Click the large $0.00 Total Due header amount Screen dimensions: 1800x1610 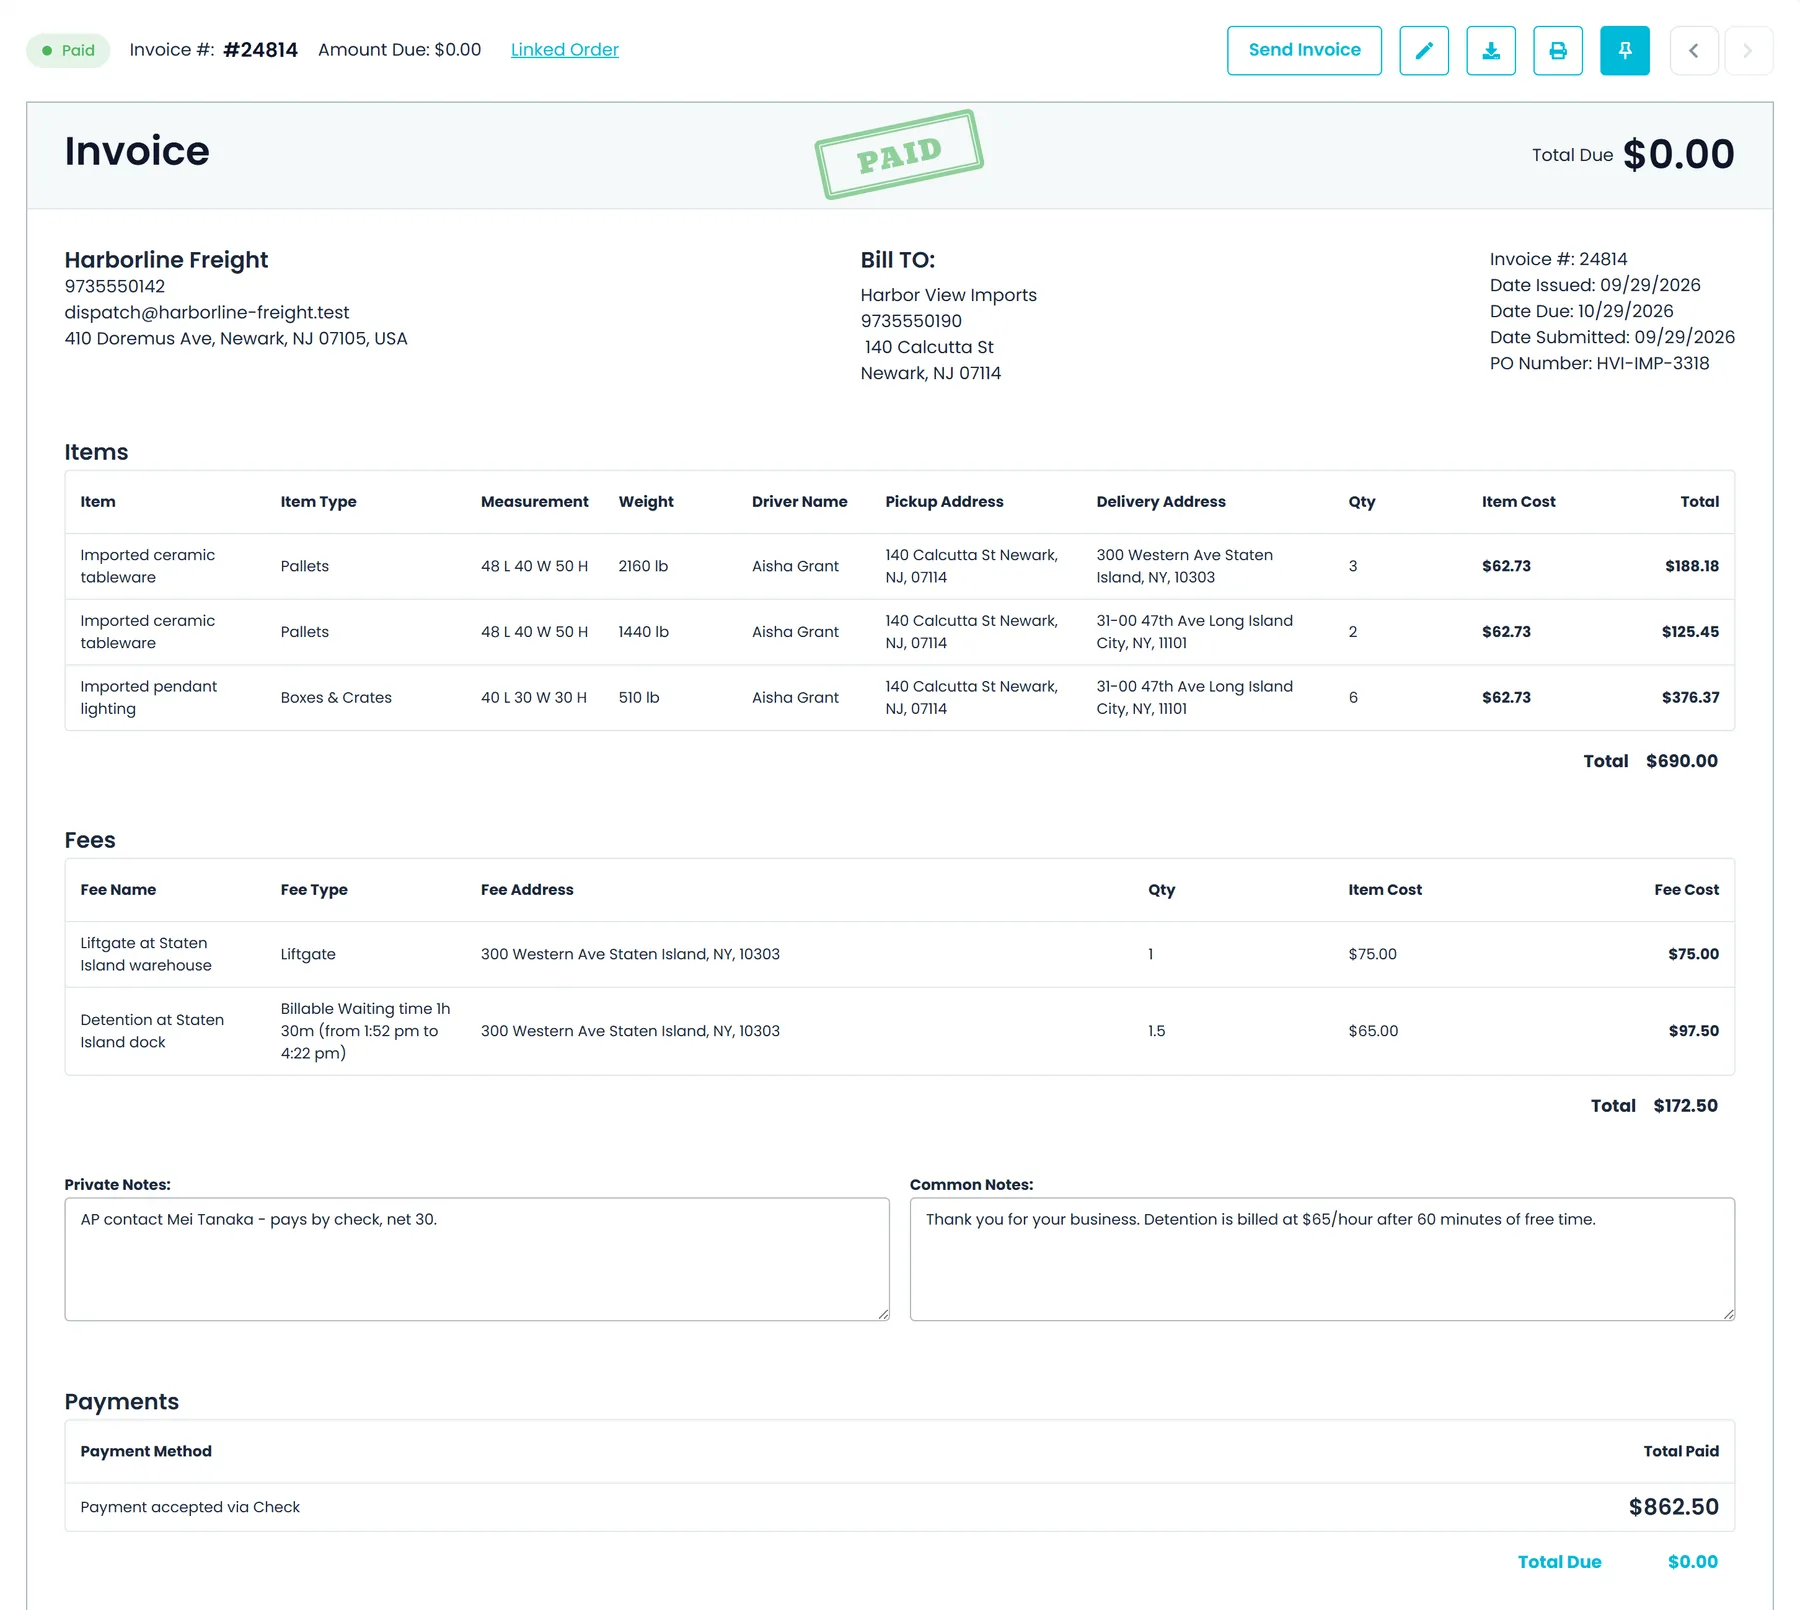[x=1678, y=154]
